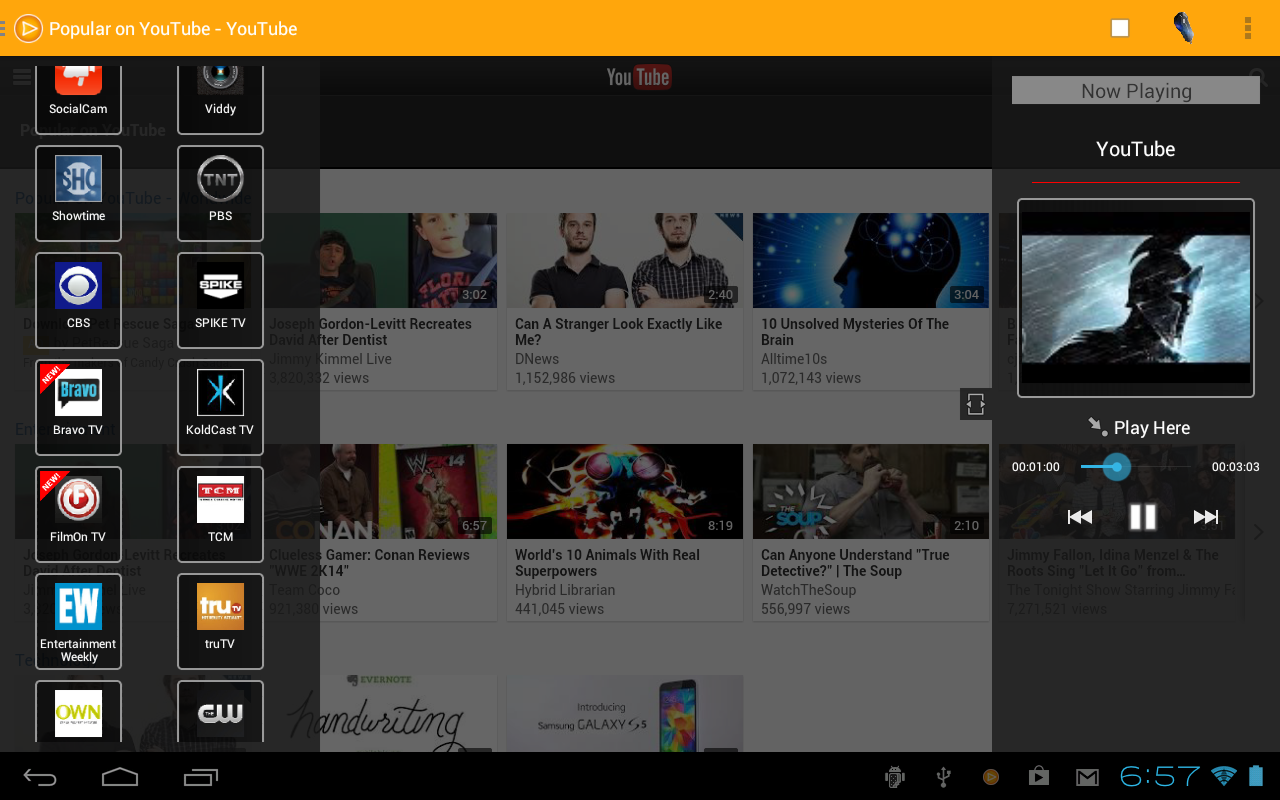This screenshot has width=1280, height=800.
Task: Click the orange play app logo
Action: 28,28
